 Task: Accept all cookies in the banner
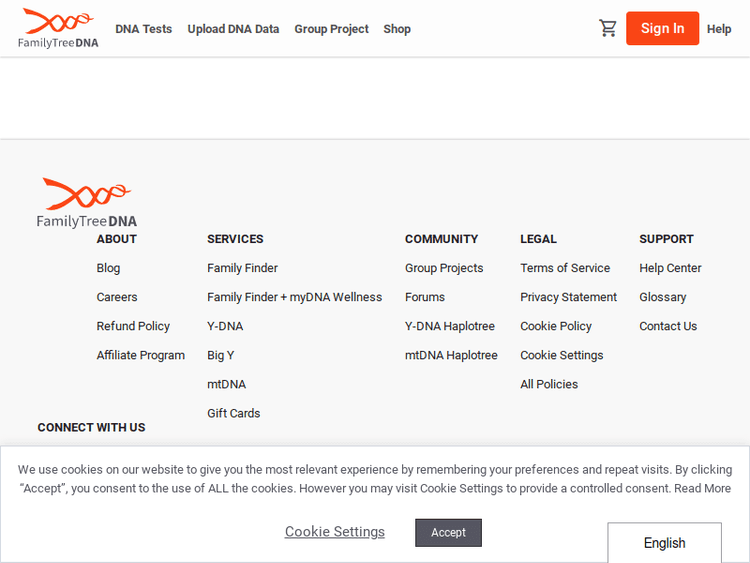point(448,532)
